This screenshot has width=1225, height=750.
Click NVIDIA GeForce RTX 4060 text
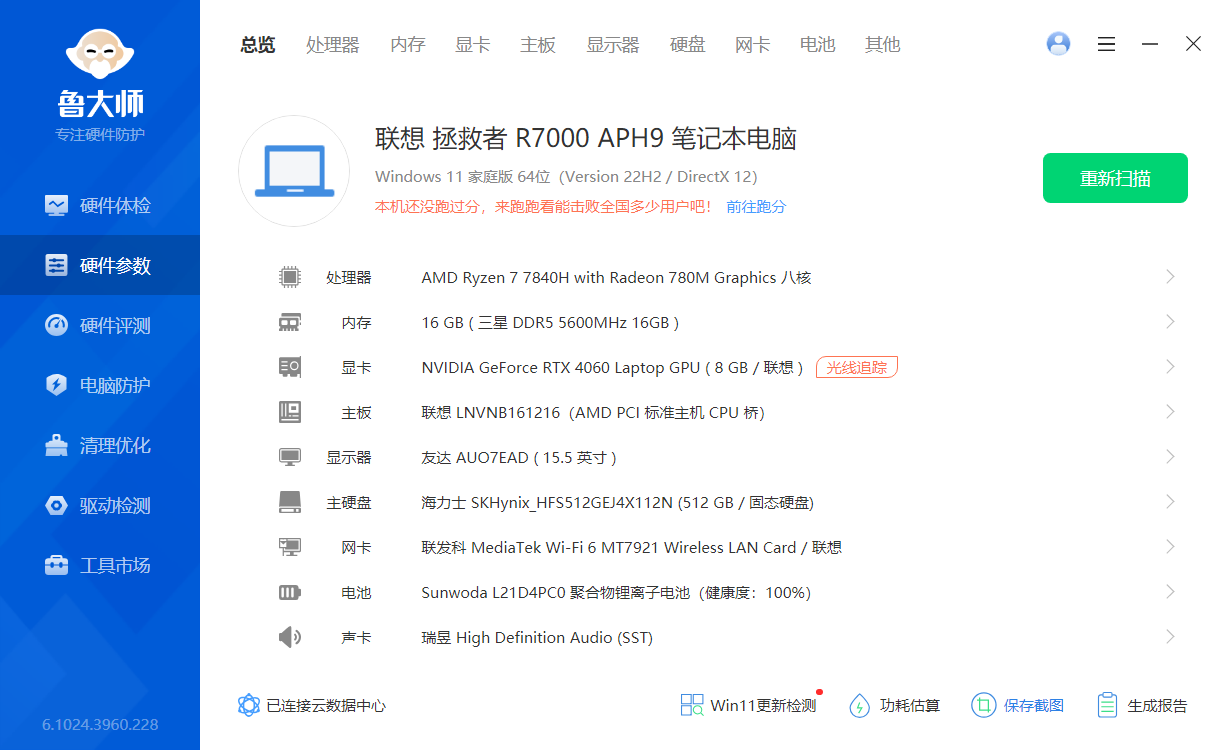click(613, 368)
